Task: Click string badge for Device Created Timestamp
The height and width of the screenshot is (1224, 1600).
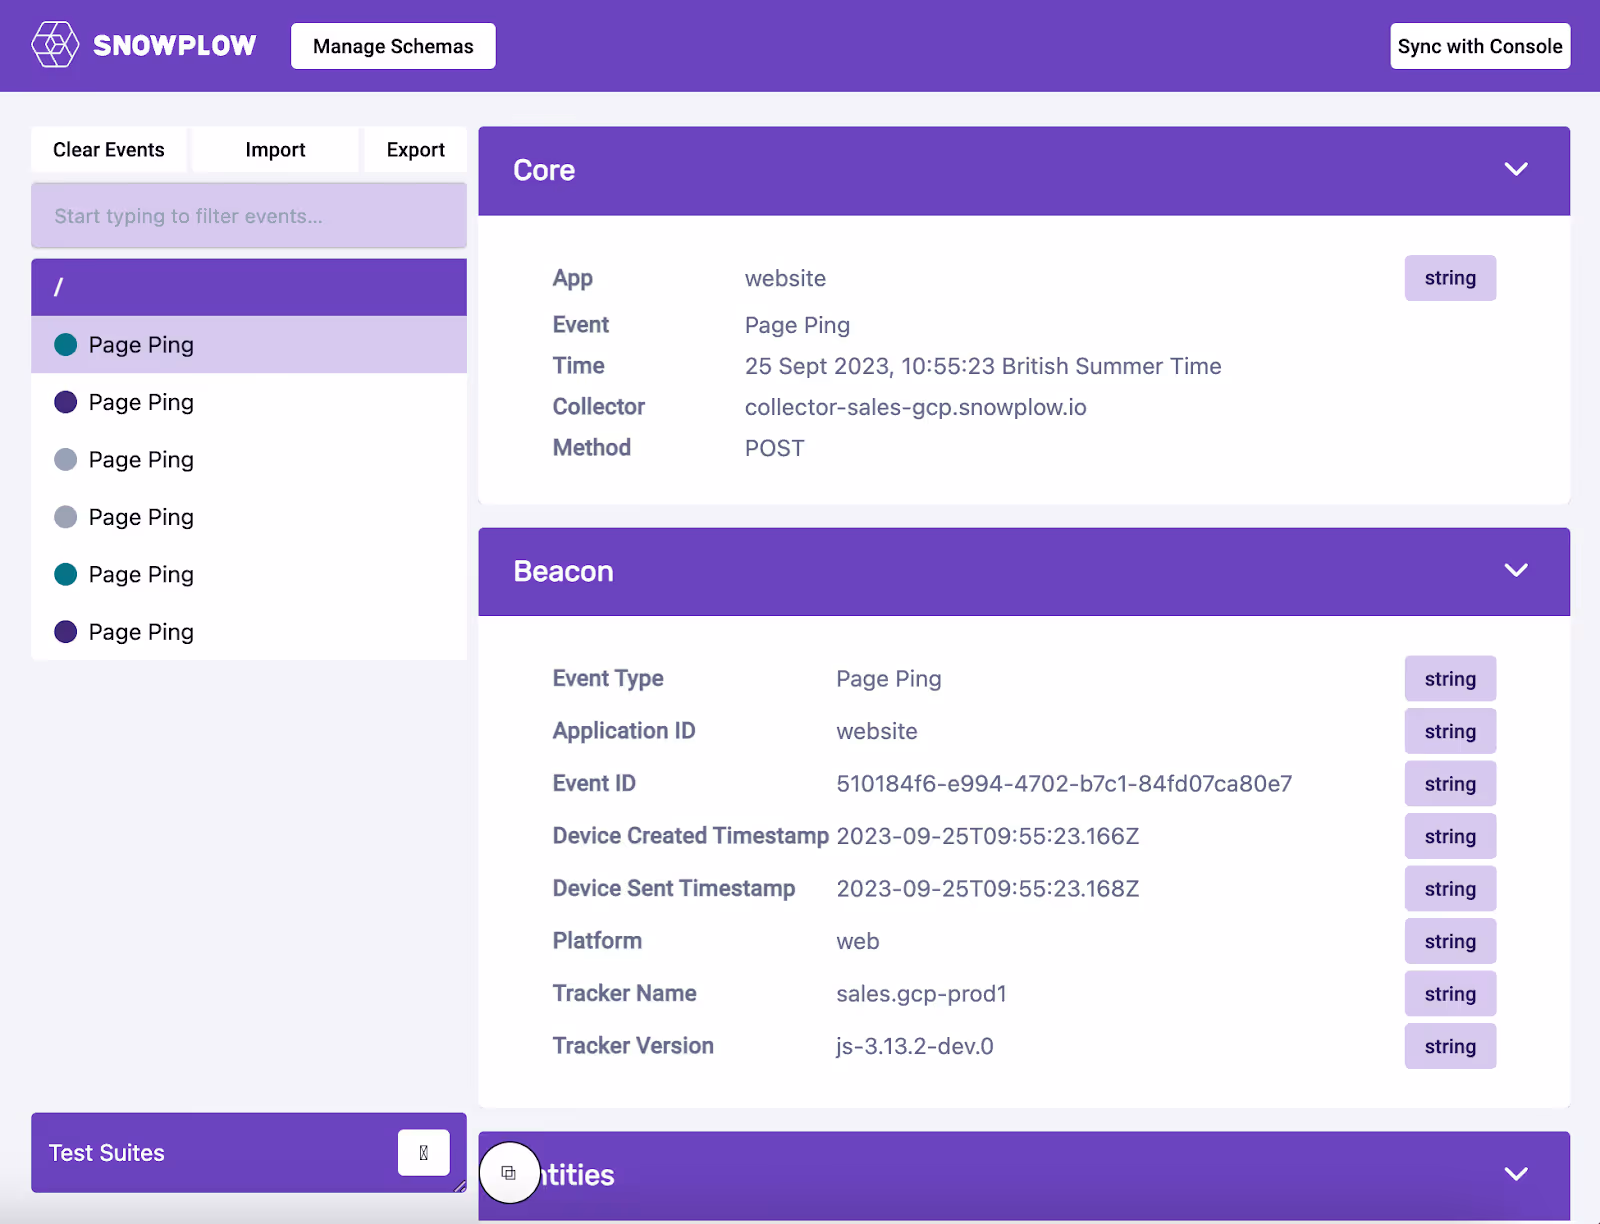Action: 1450,837
